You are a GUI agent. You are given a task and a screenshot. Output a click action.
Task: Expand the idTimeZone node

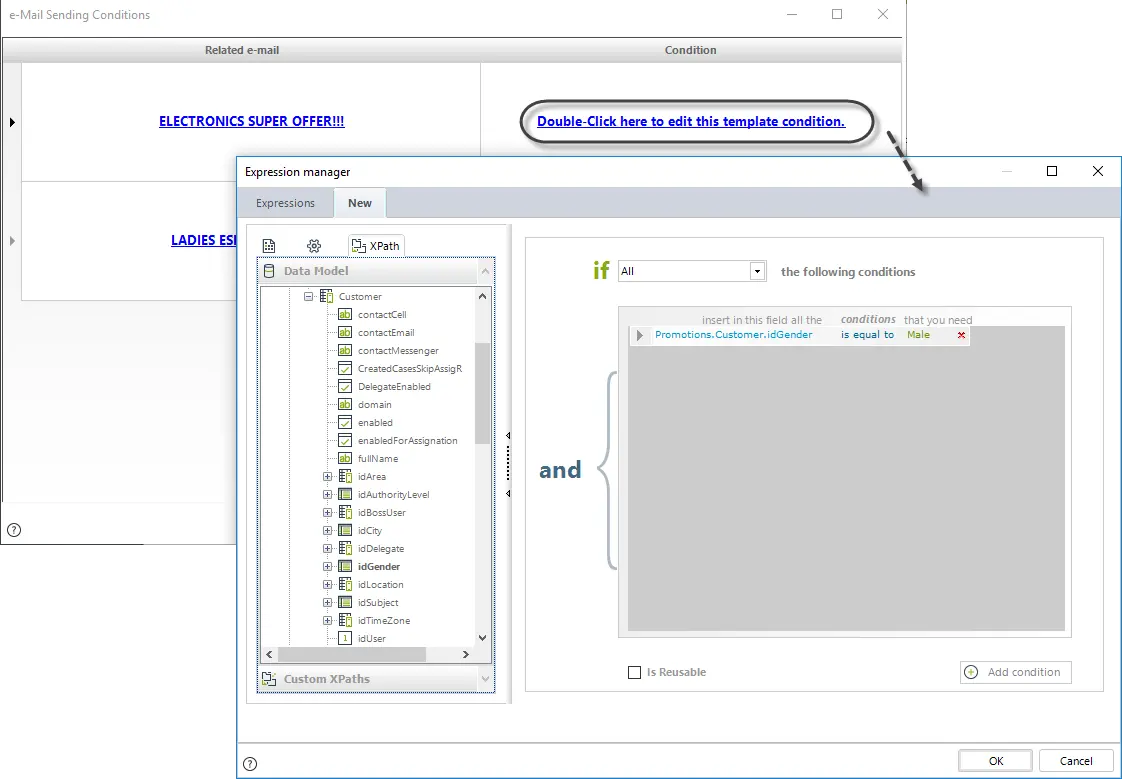[x=327, y=620]
